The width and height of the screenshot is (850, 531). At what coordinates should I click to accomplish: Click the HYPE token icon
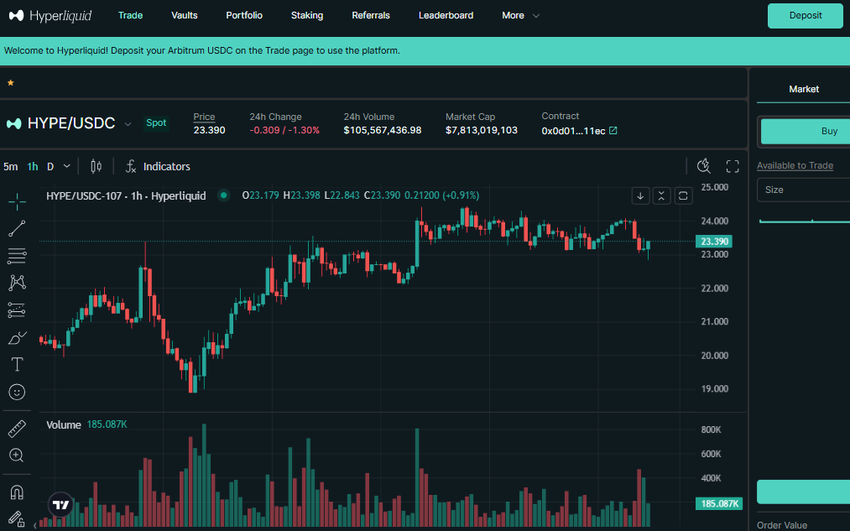pos(14,124)
